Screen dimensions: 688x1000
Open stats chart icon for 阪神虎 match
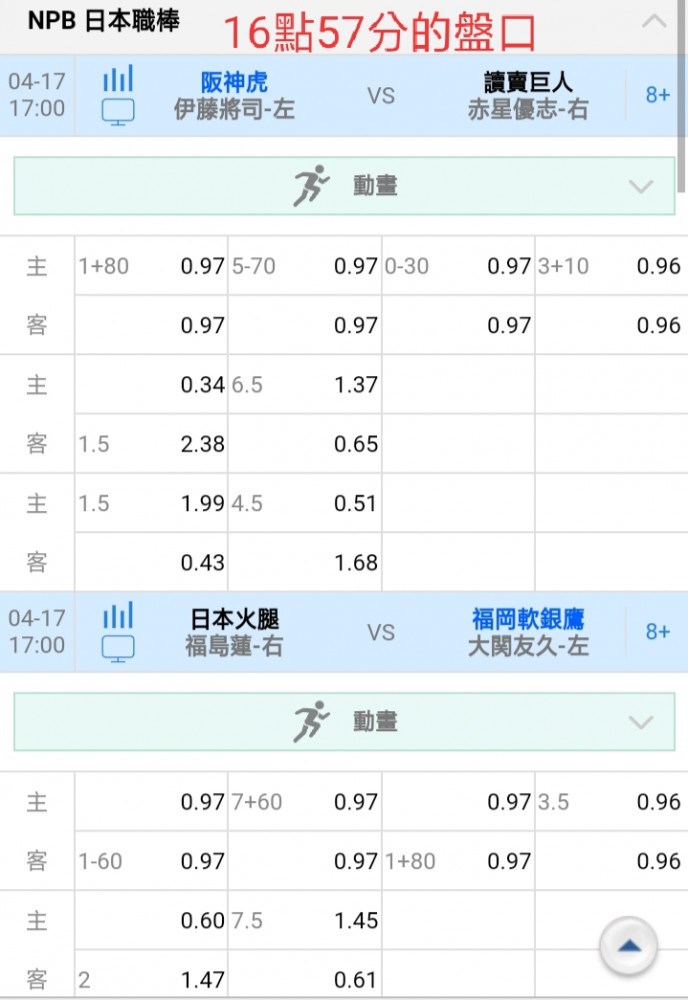(x=118, y=78)
